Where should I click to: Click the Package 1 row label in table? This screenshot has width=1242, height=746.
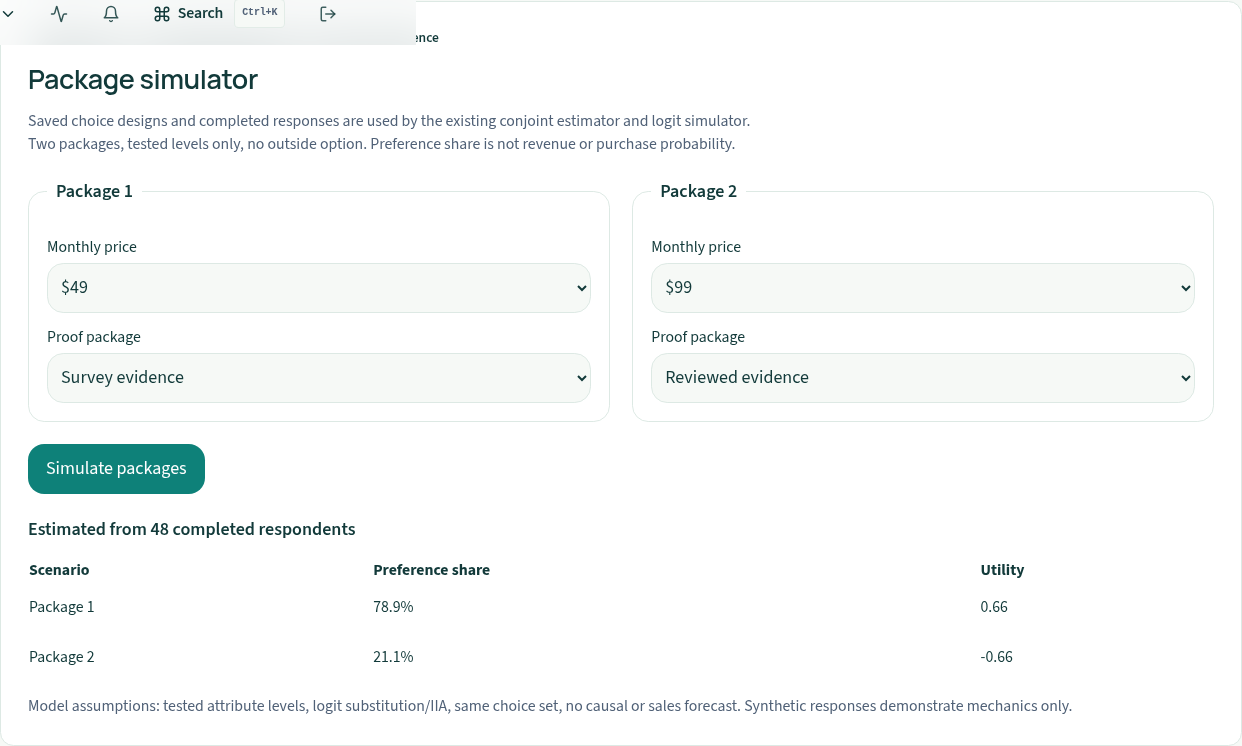click(62, 607)
